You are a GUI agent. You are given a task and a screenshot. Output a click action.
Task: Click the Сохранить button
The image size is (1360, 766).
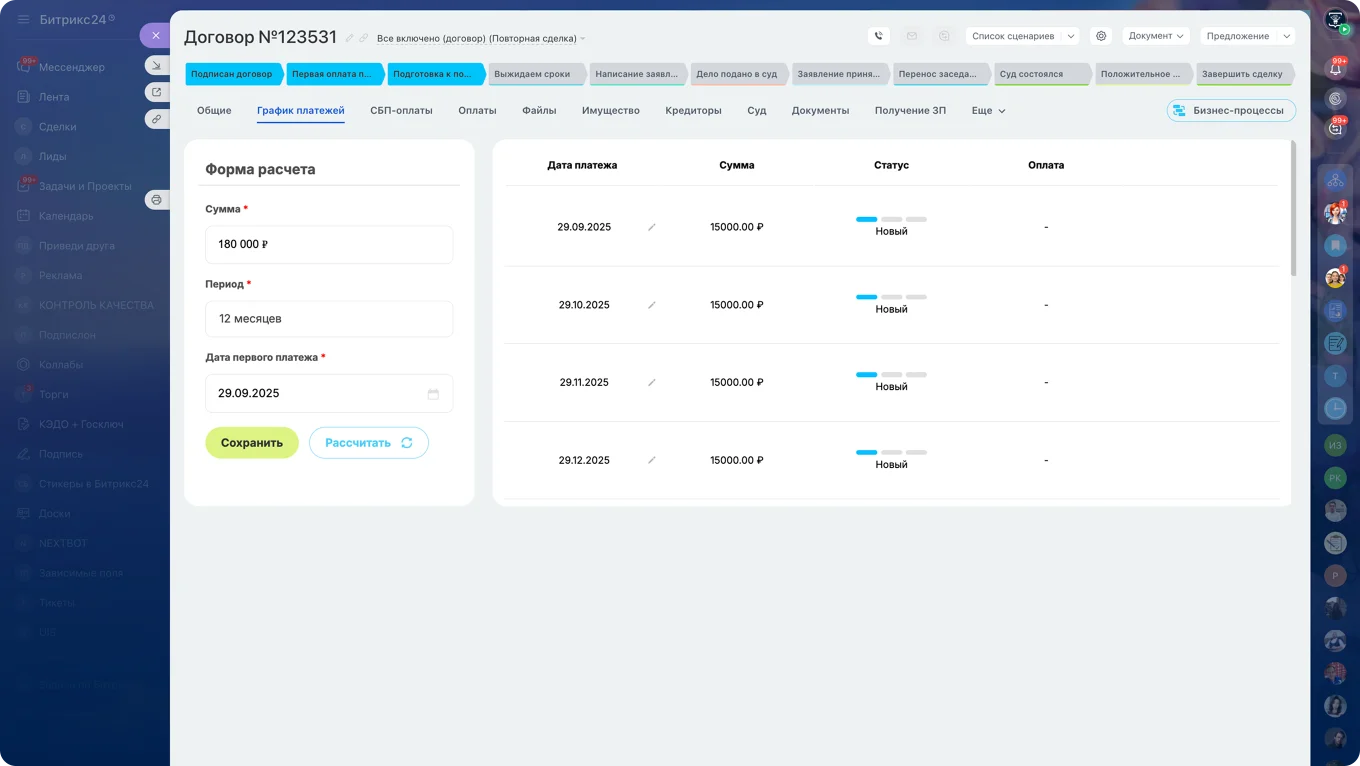pyautogui.click(x=251, y=442)
